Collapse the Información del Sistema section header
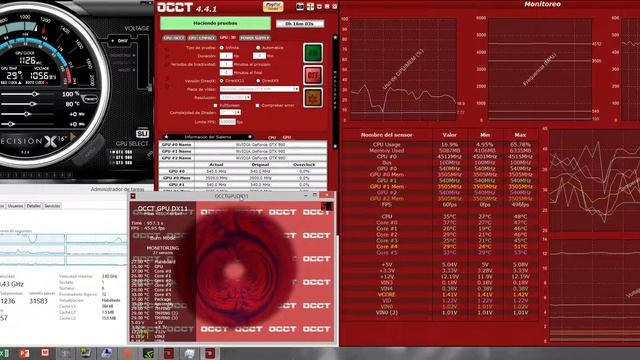This screenshot has width=640, height=360. (x=208, y=137)
